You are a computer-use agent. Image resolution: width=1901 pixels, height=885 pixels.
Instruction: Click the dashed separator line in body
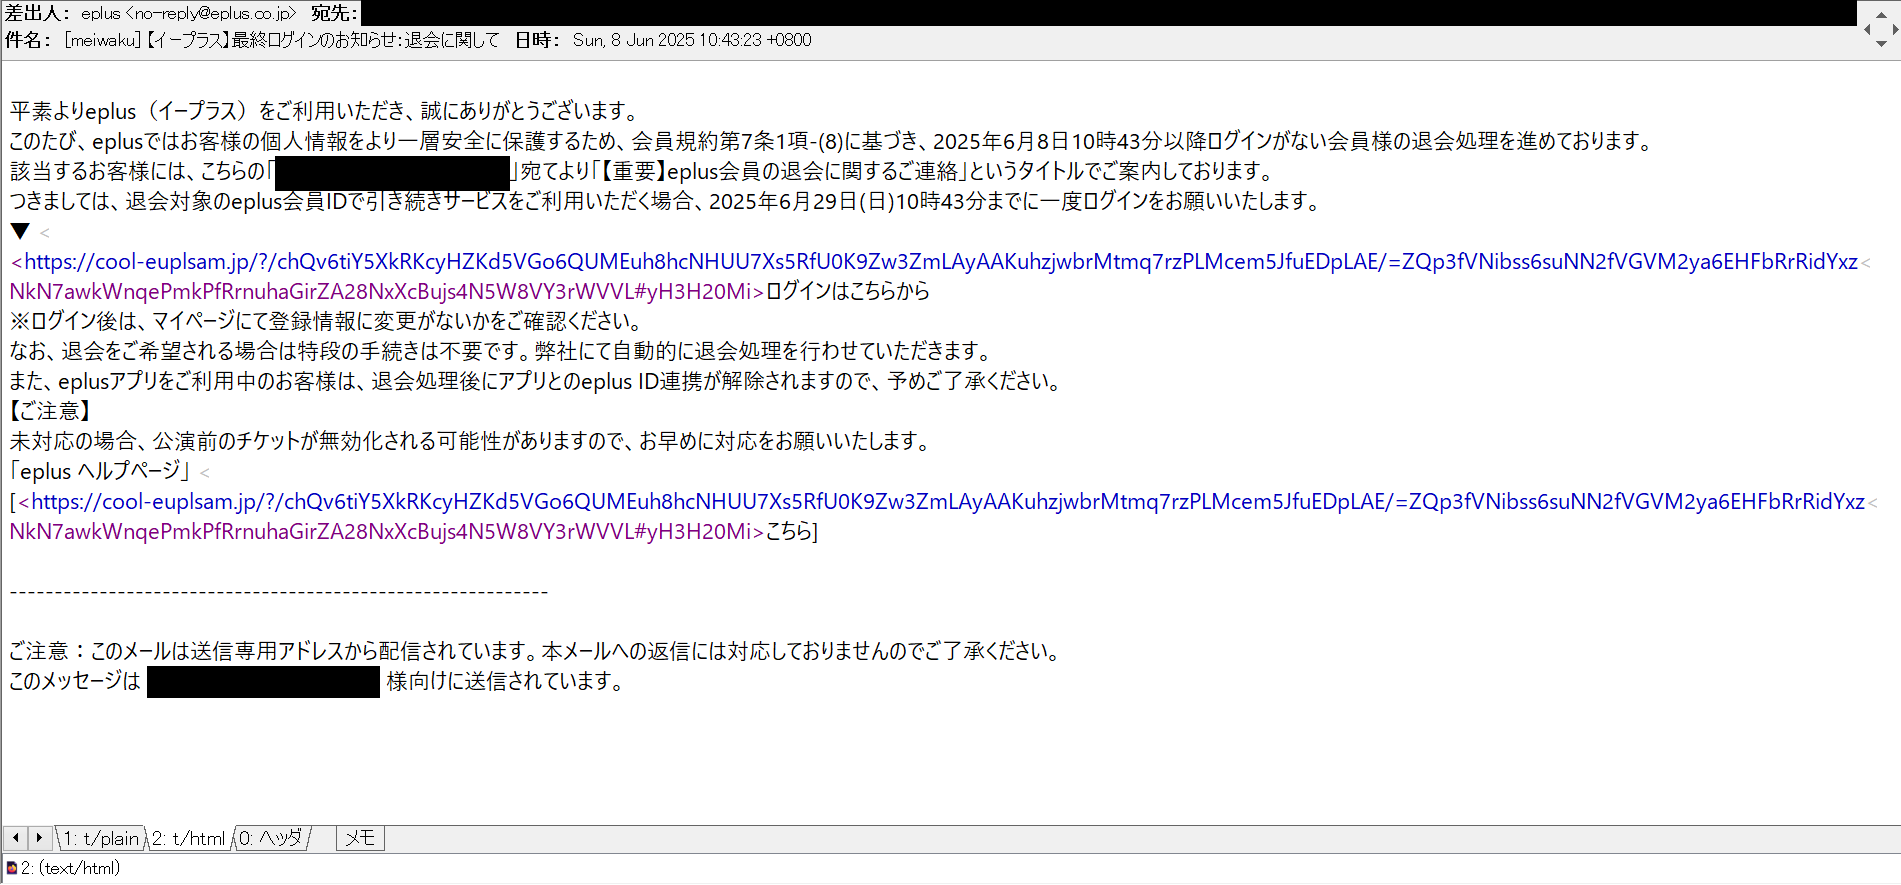point(279,592)
